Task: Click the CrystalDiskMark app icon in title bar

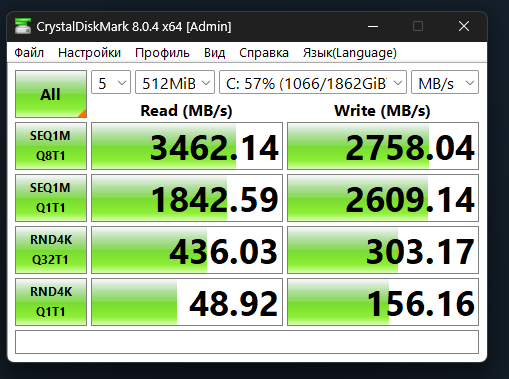Action: pos(23,26)
